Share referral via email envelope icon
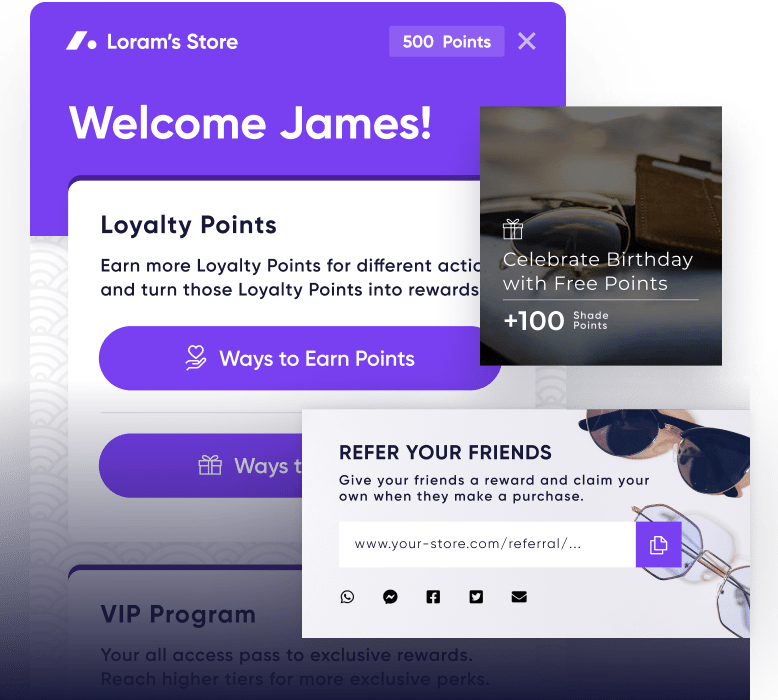Viewport: 778px width, 700px height. click(x=519, y=596)
